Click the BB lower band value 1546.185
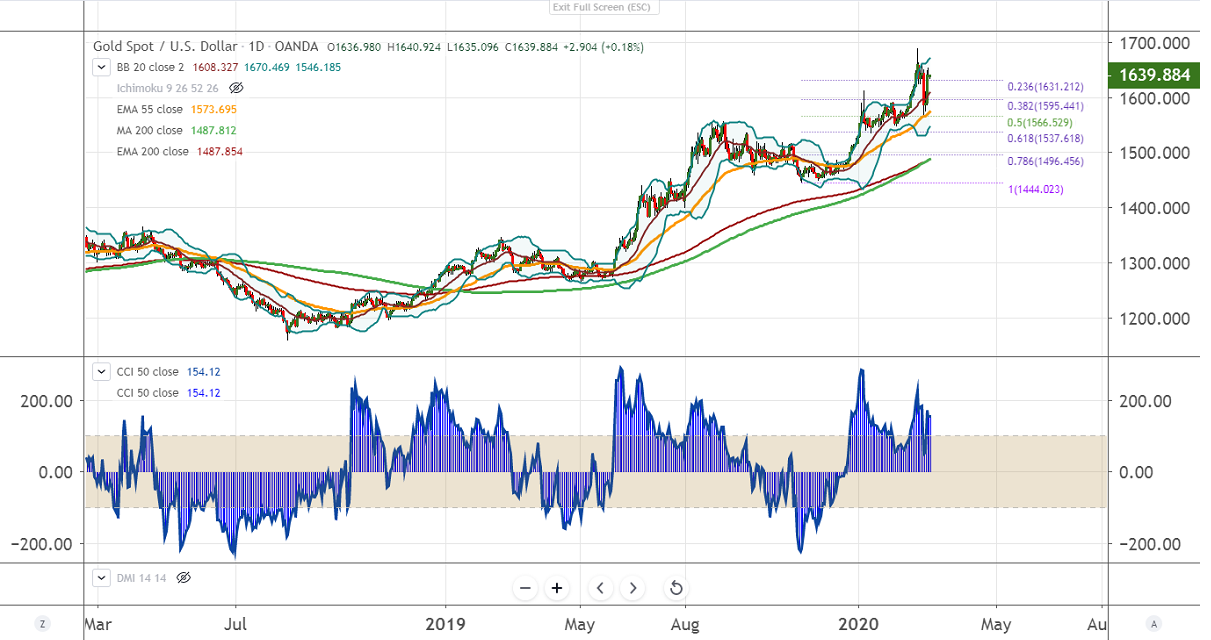Screen dimensions: 1211x640 coord(317,67)
